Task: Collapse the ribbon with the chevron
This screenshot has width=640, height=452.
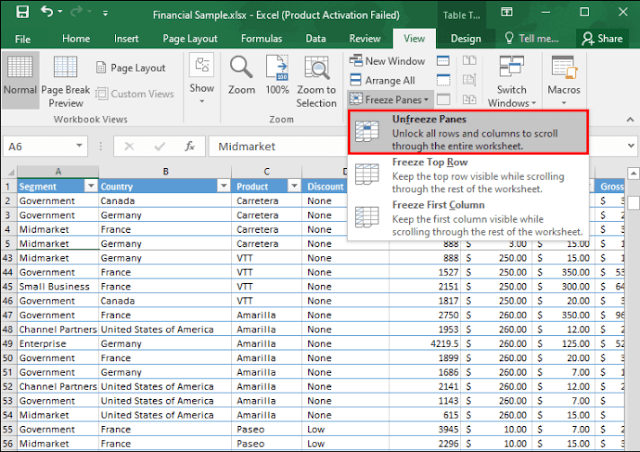Action: [630, 120]
